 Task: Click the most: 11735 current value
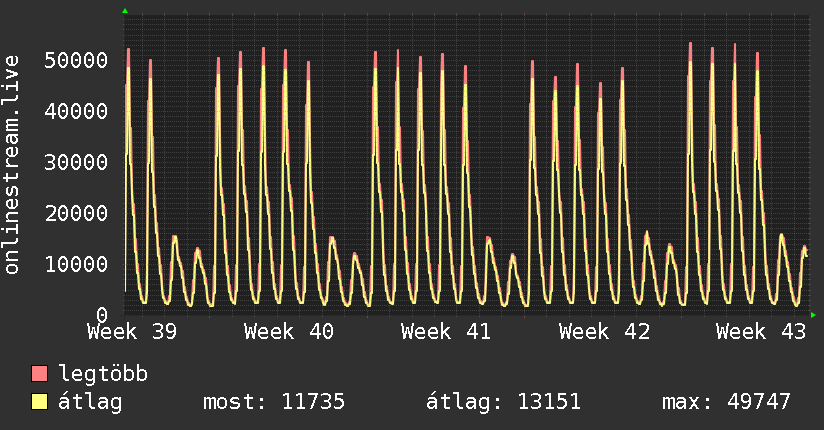point(274,402)
